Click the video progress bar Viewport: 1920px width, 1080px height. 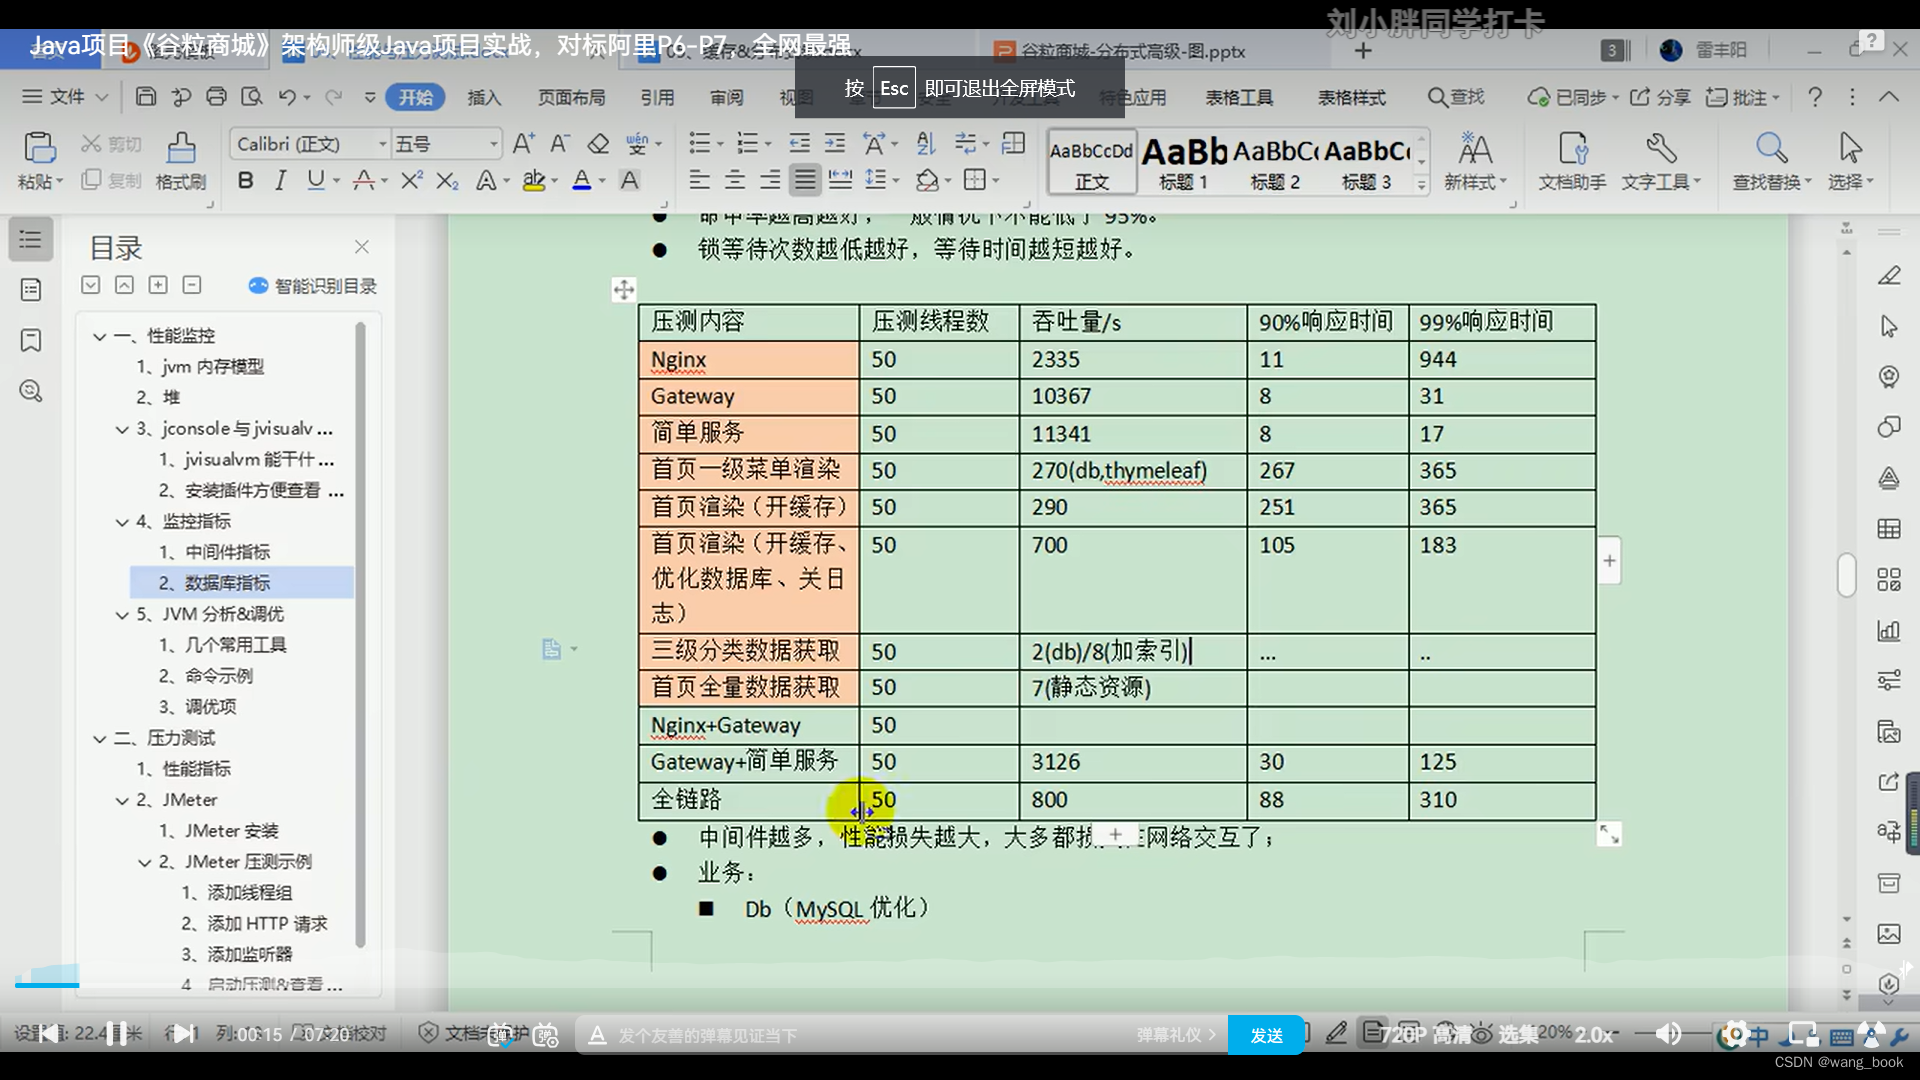click(960, 985)
